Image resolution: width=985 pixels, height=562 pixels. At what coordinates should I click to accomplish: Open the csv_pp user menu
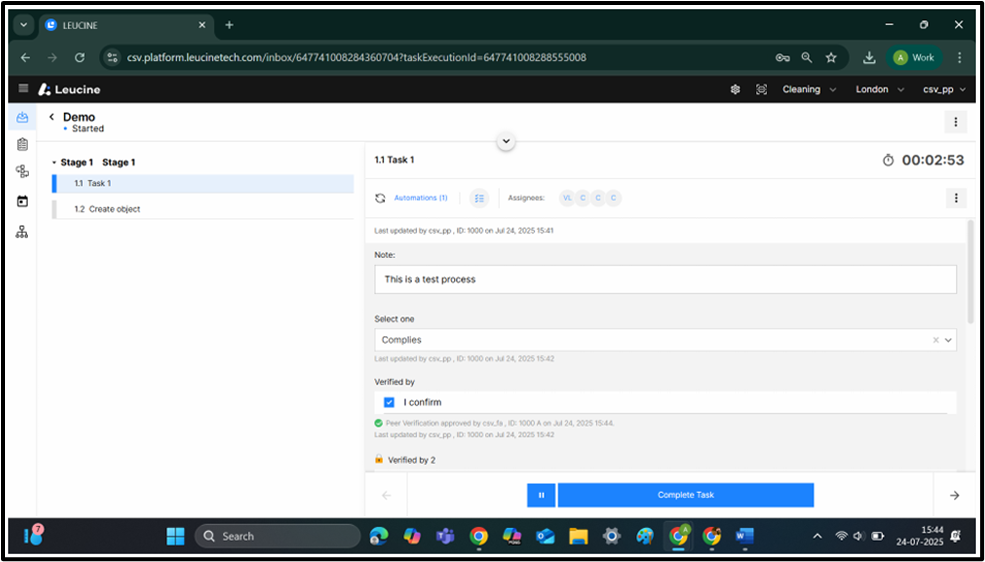tap(944, 89)
